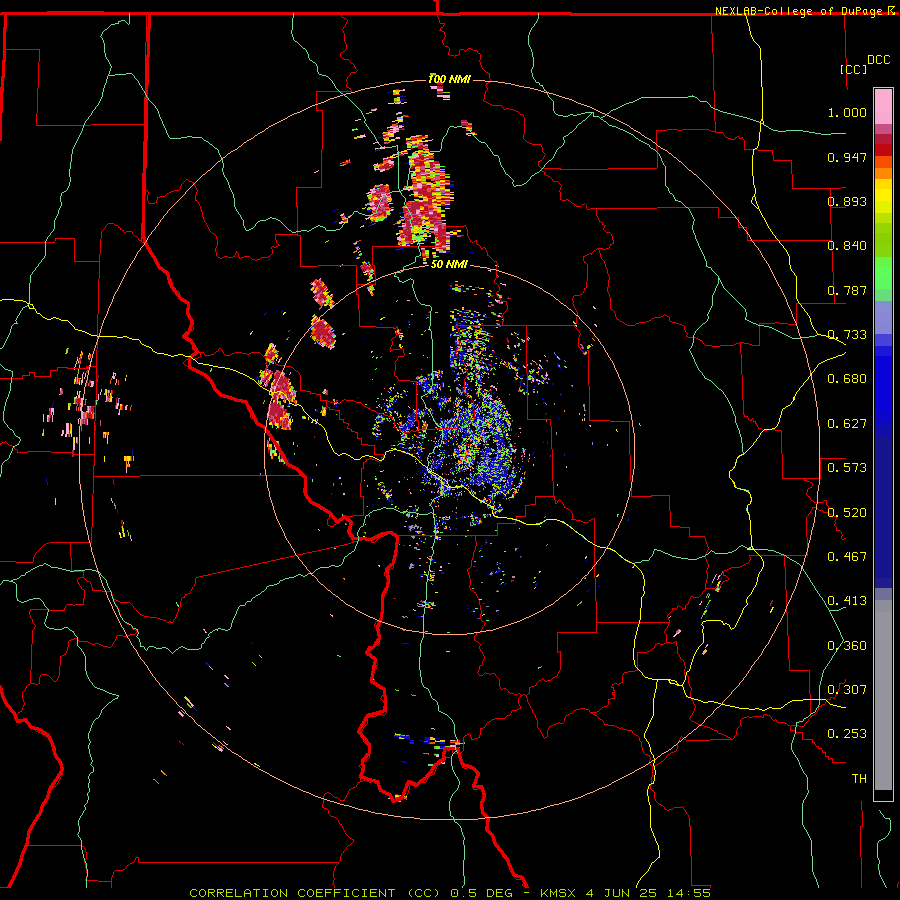
Task: Click the TH threshold label
Action: pyautogui.click(x=859, y=779)
